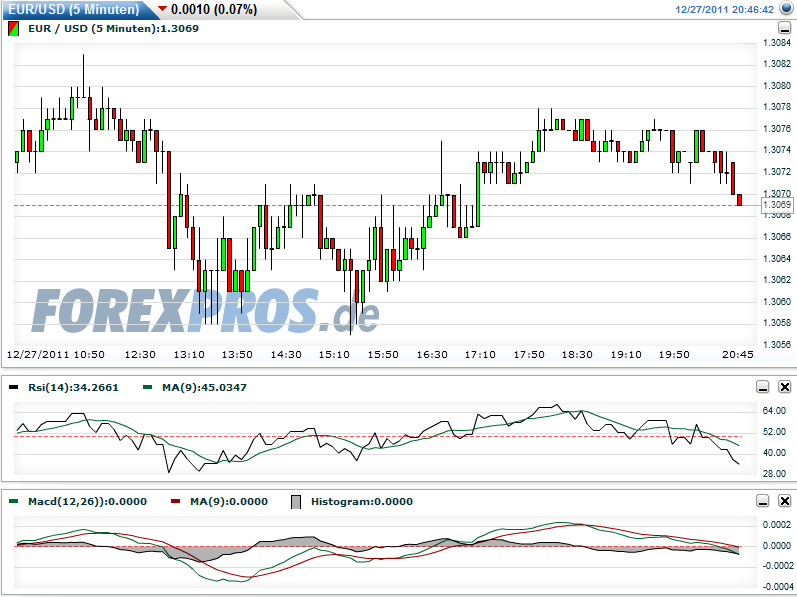The width and height of the screenshot is (797, 597).
Task: Click the last red candlestick at 1.3069
Action: click(739, 200)
